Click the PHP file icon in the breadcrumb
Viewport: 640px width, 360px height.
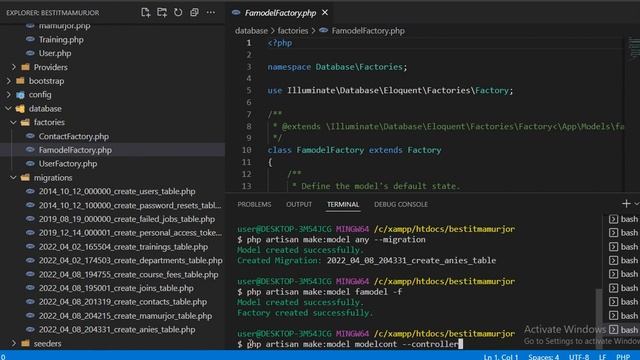click(x=324, y=30)
